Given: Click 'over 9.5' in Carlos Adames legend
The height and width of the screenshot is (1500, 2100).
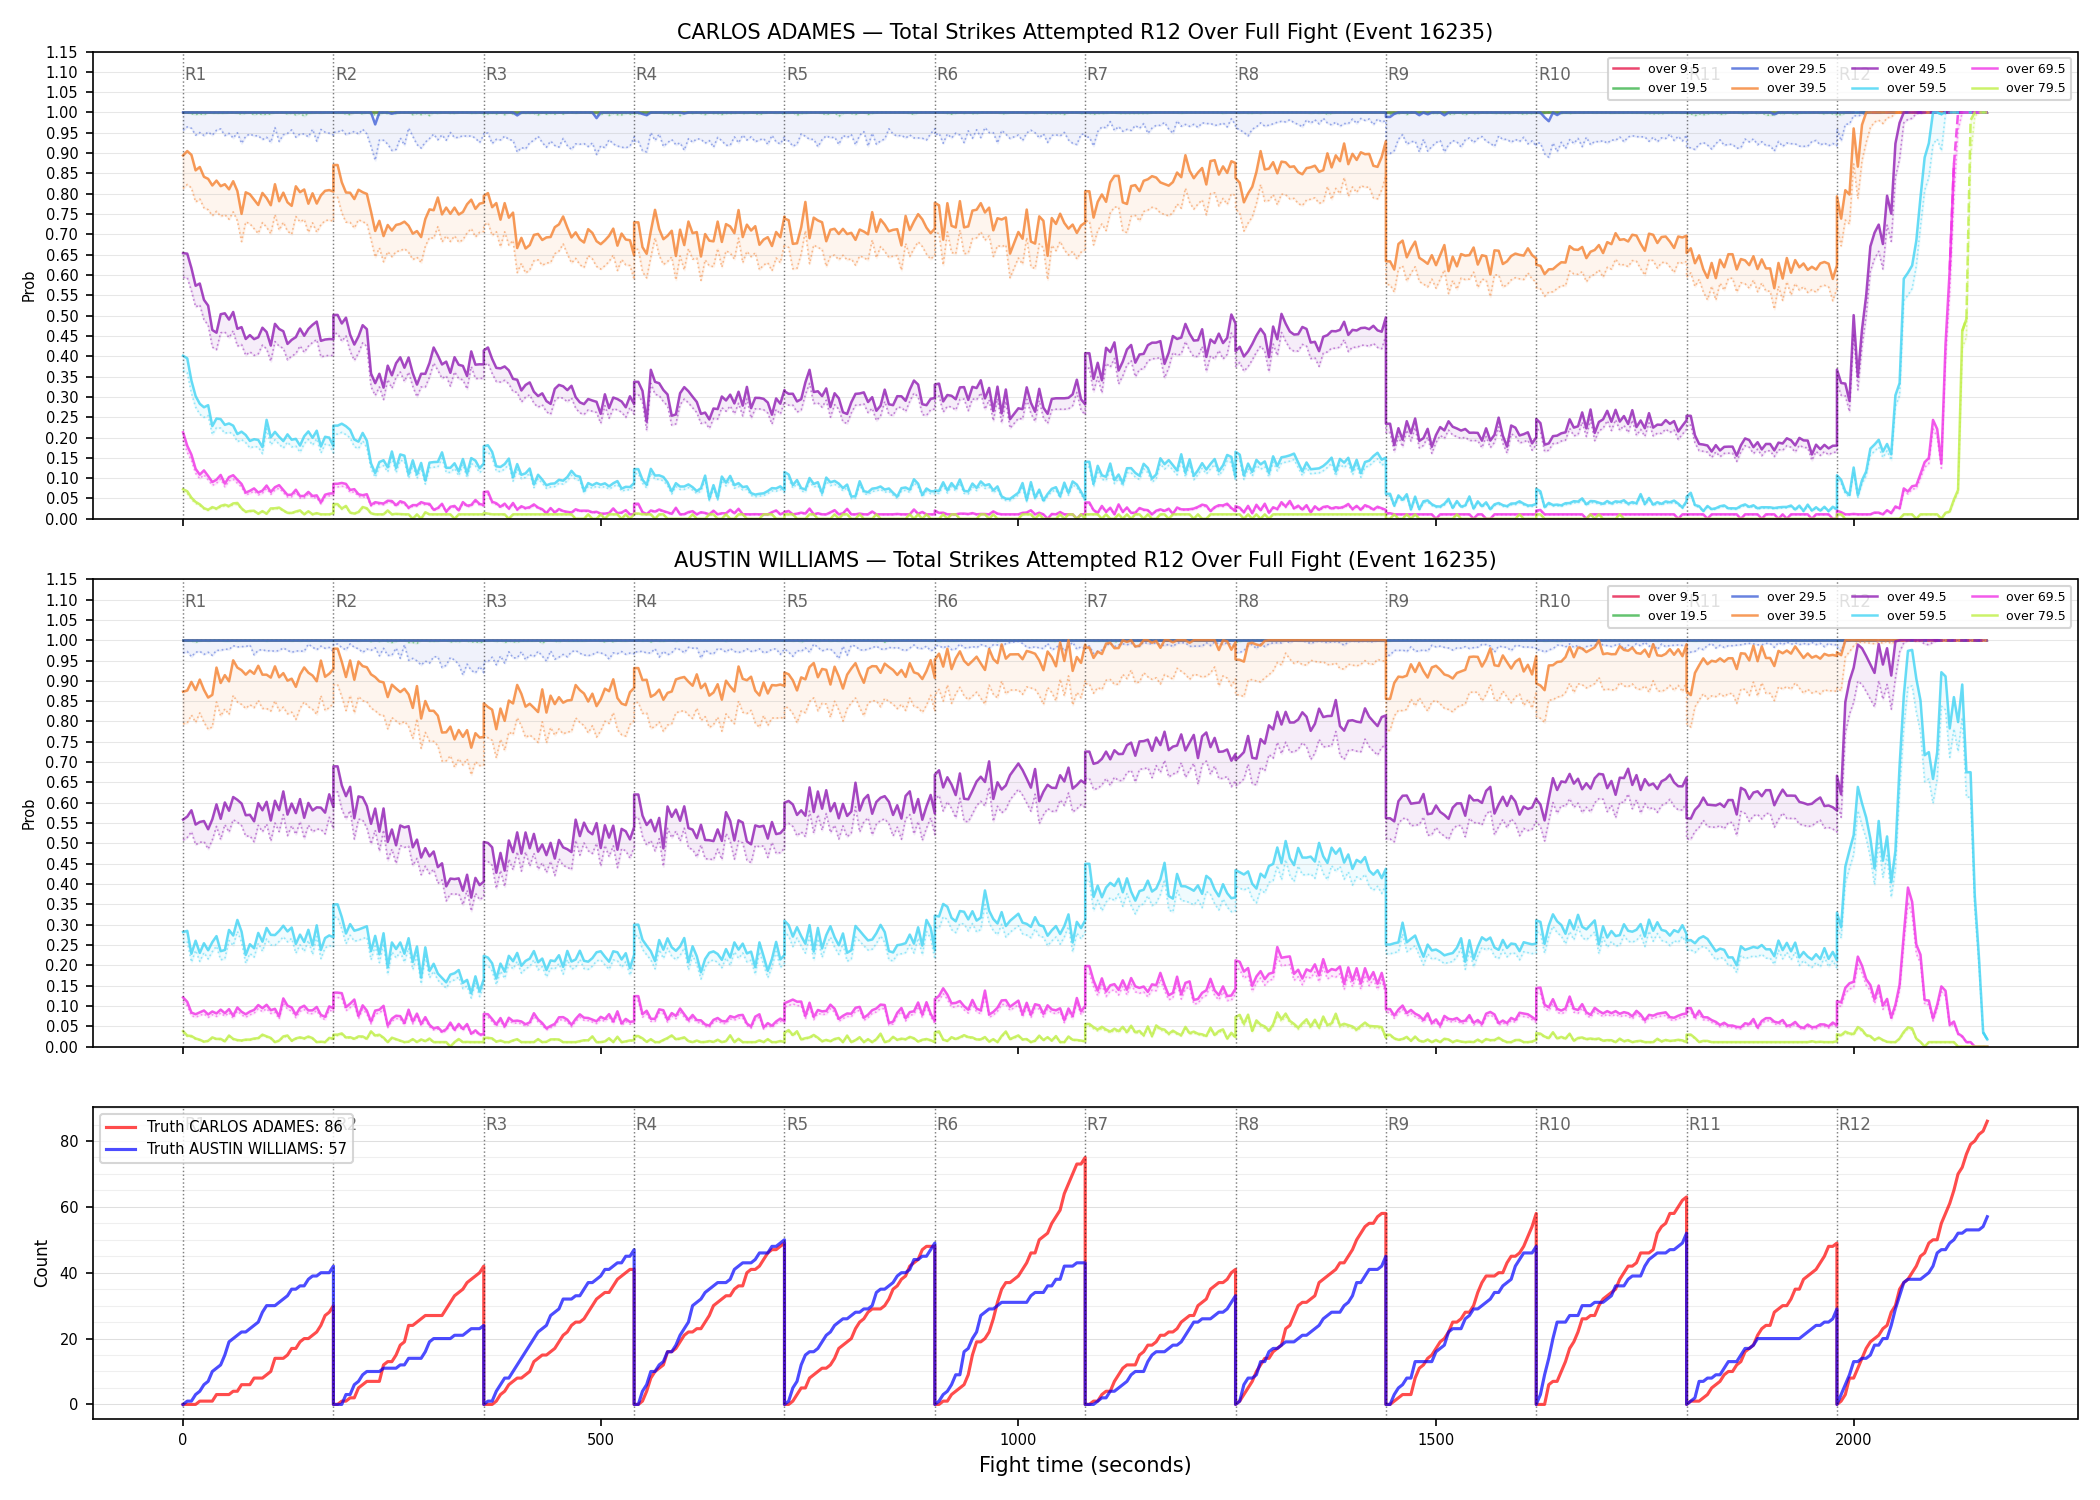Looking at the screenshot, I should click(1673, 69).
